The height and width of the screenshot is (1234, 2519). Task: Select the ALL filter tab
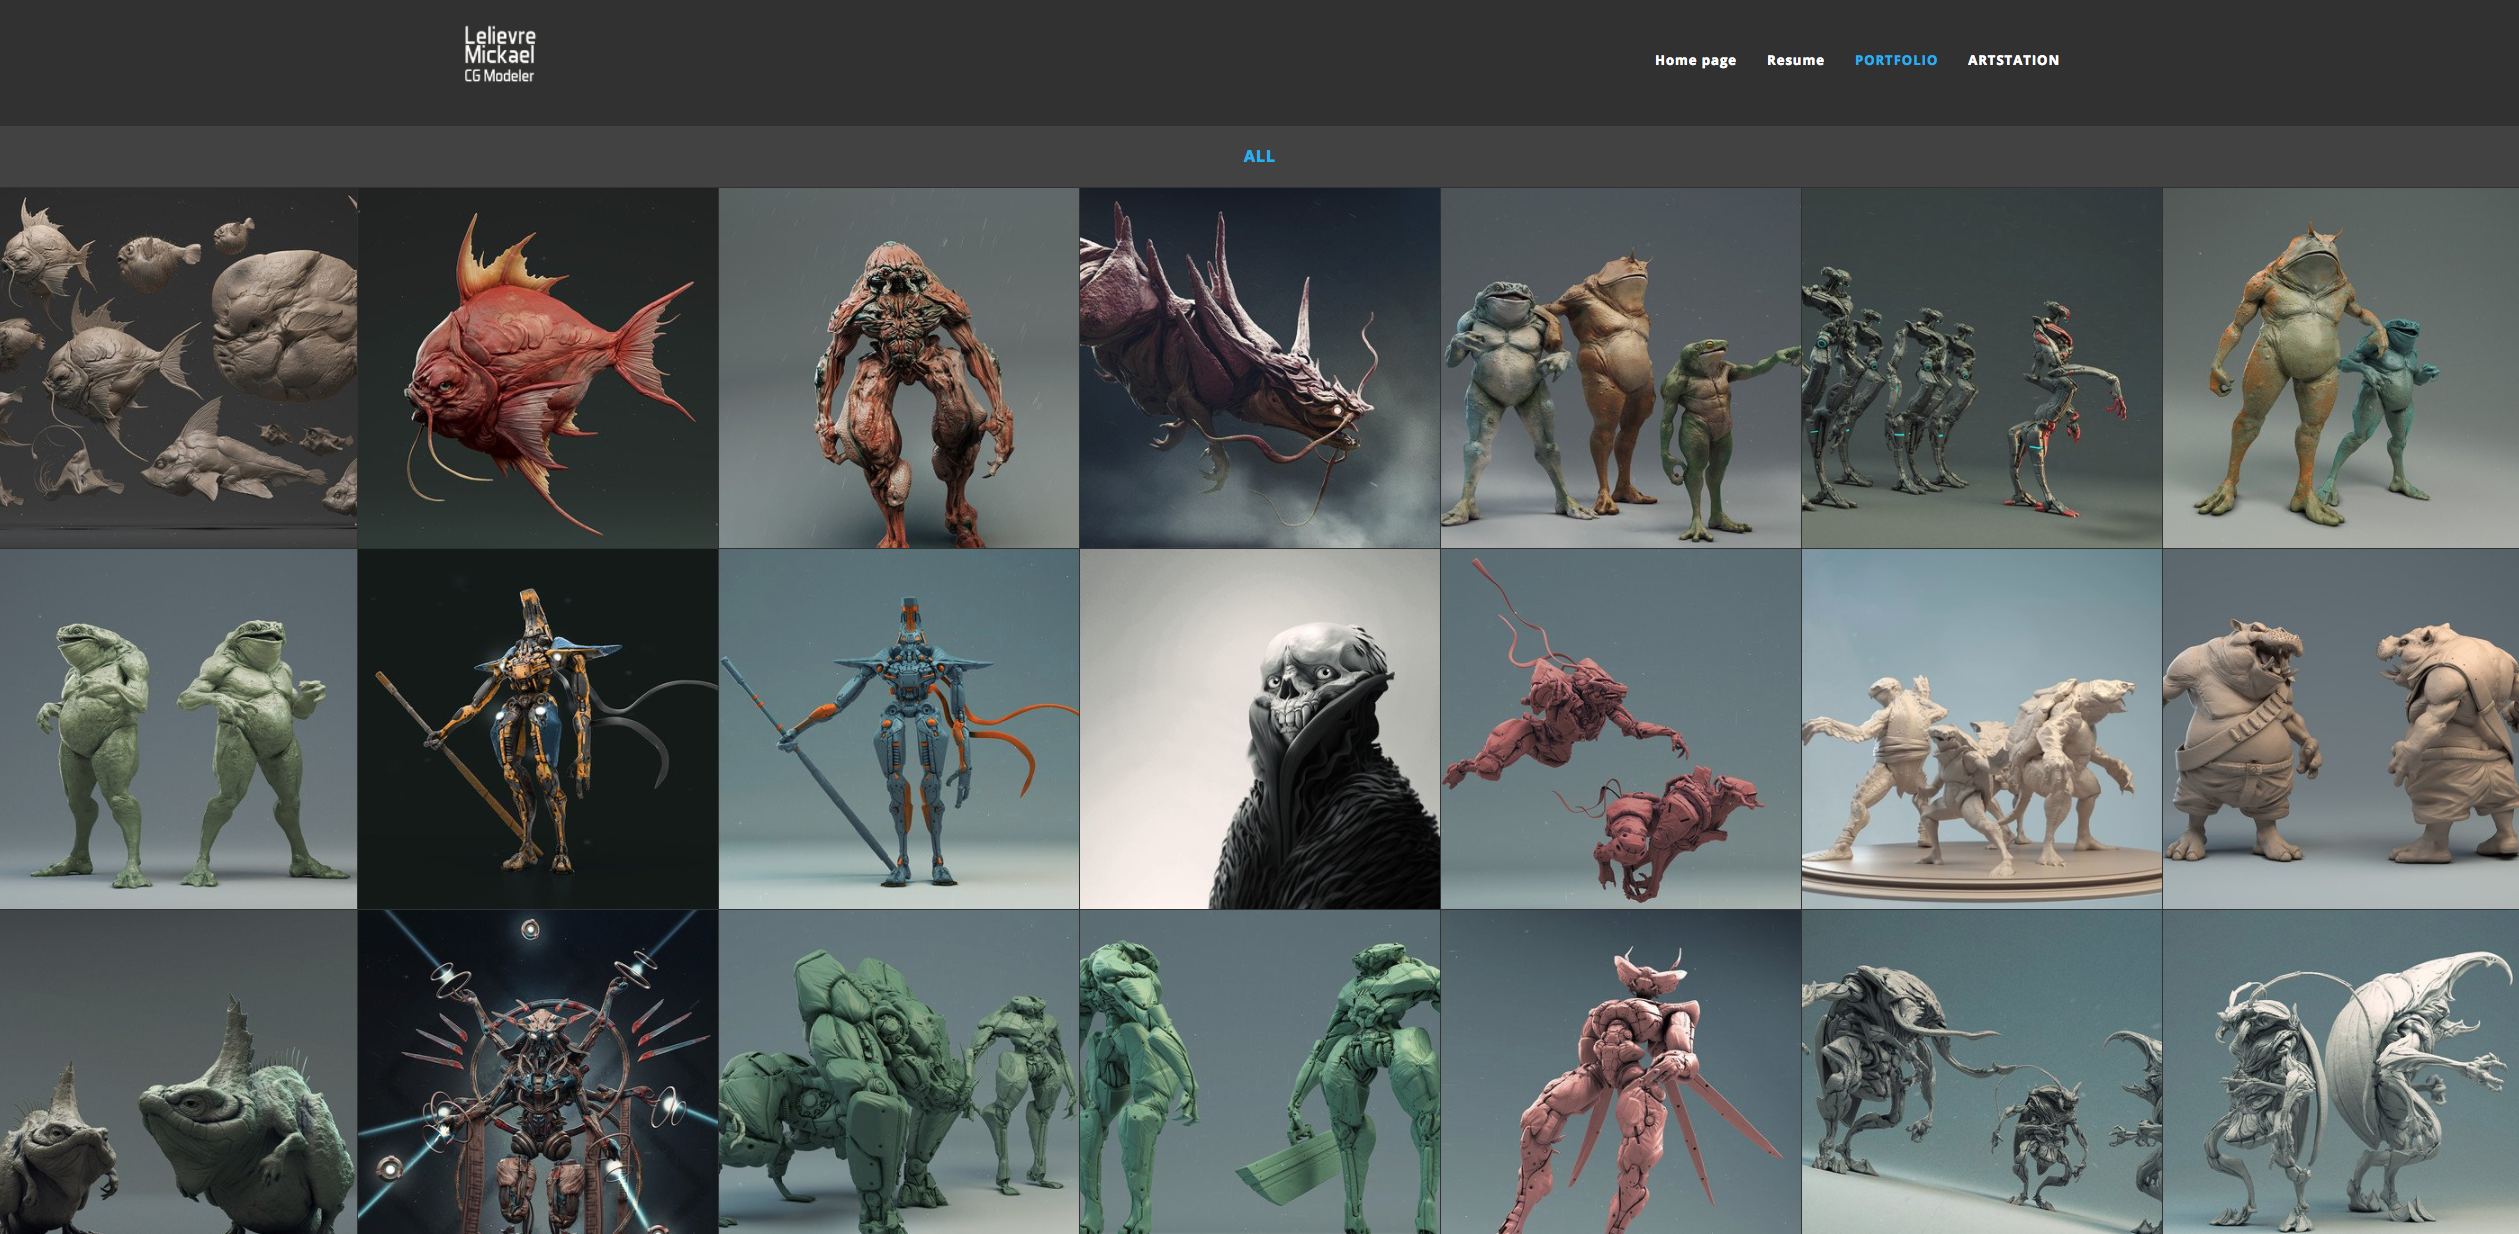click(1258, 156)
